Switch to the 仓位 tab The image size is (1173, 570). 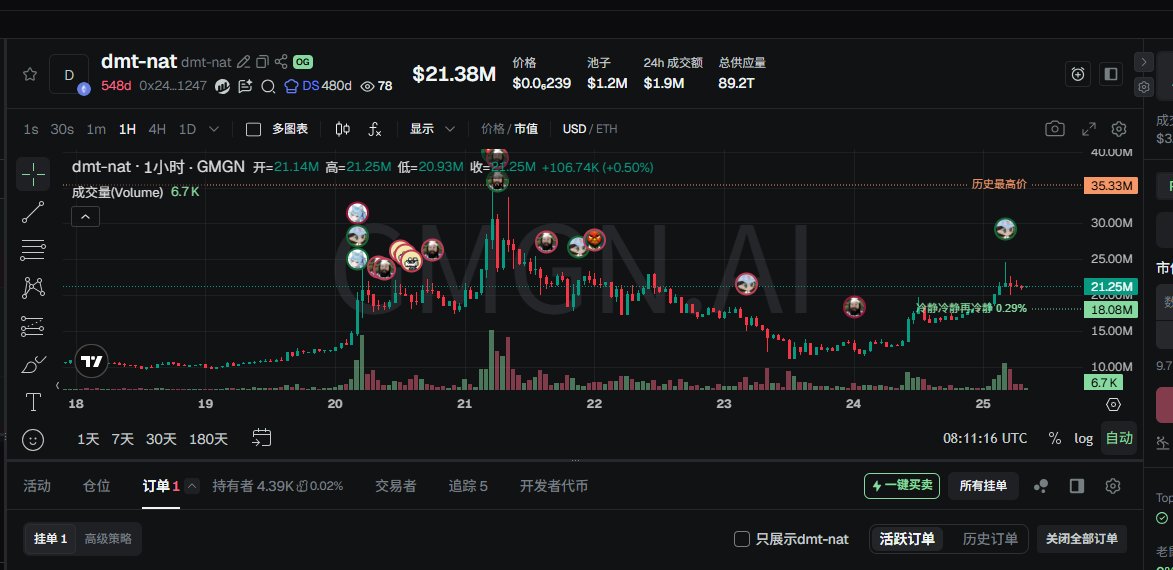point(97,486)
